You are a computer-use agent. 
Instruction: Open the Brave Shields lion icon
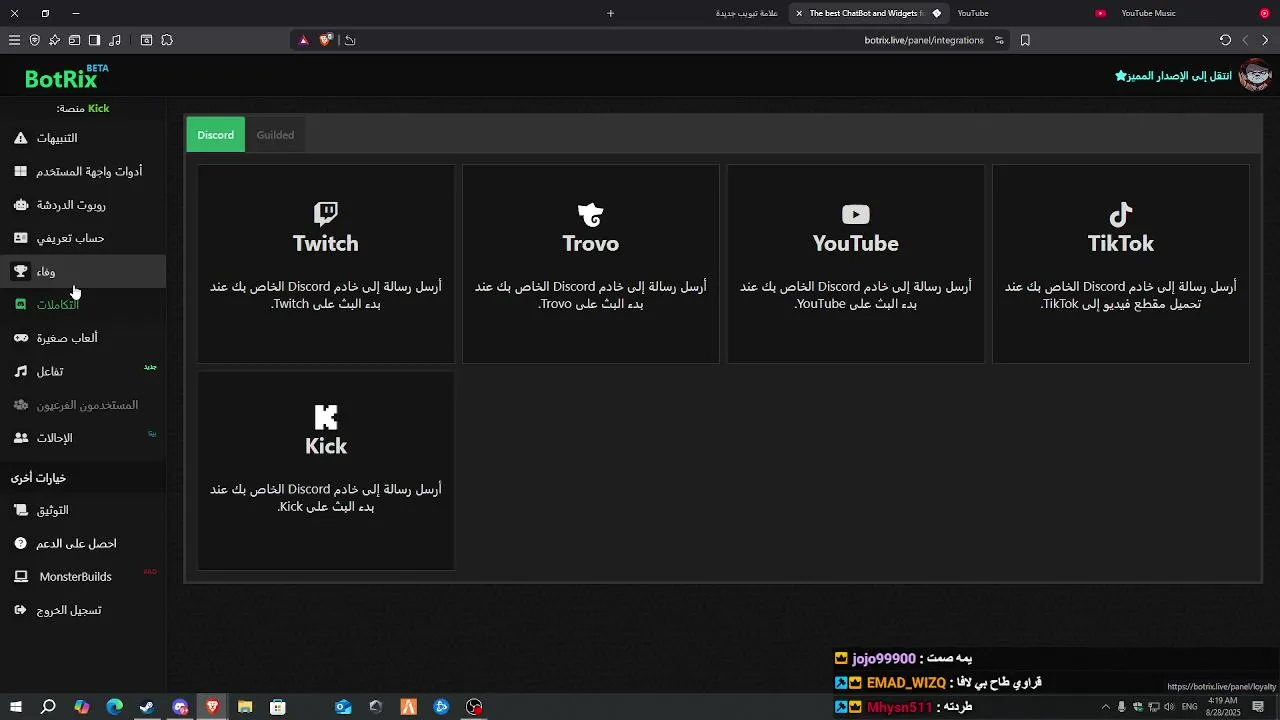pos(325,40)
